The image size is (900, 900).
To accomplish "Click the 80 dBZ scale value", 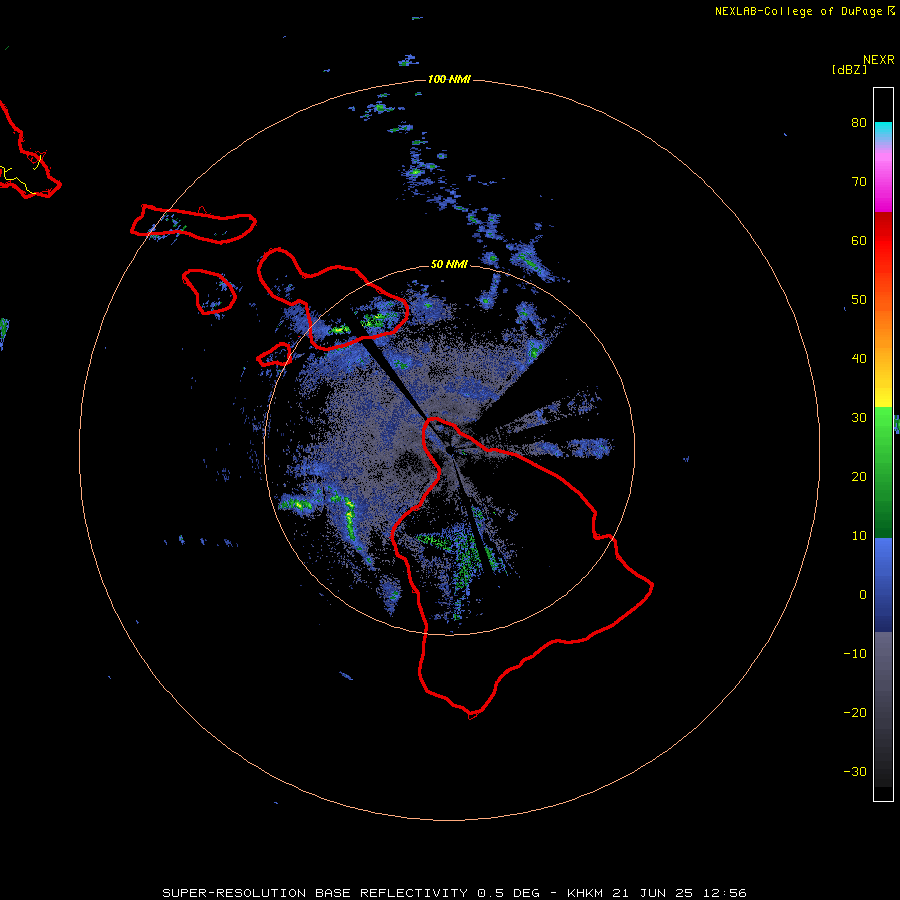I will tap(859, 123).
